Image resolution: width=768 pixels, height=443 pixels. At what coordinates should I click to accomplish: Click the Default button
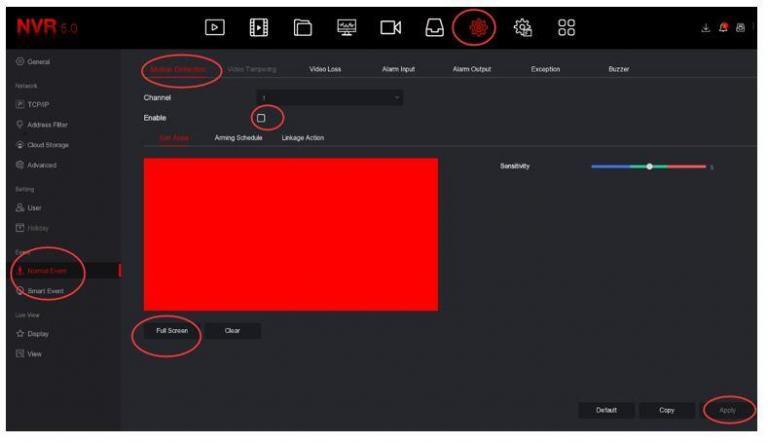pyautogui.click(x=606, y=410)
